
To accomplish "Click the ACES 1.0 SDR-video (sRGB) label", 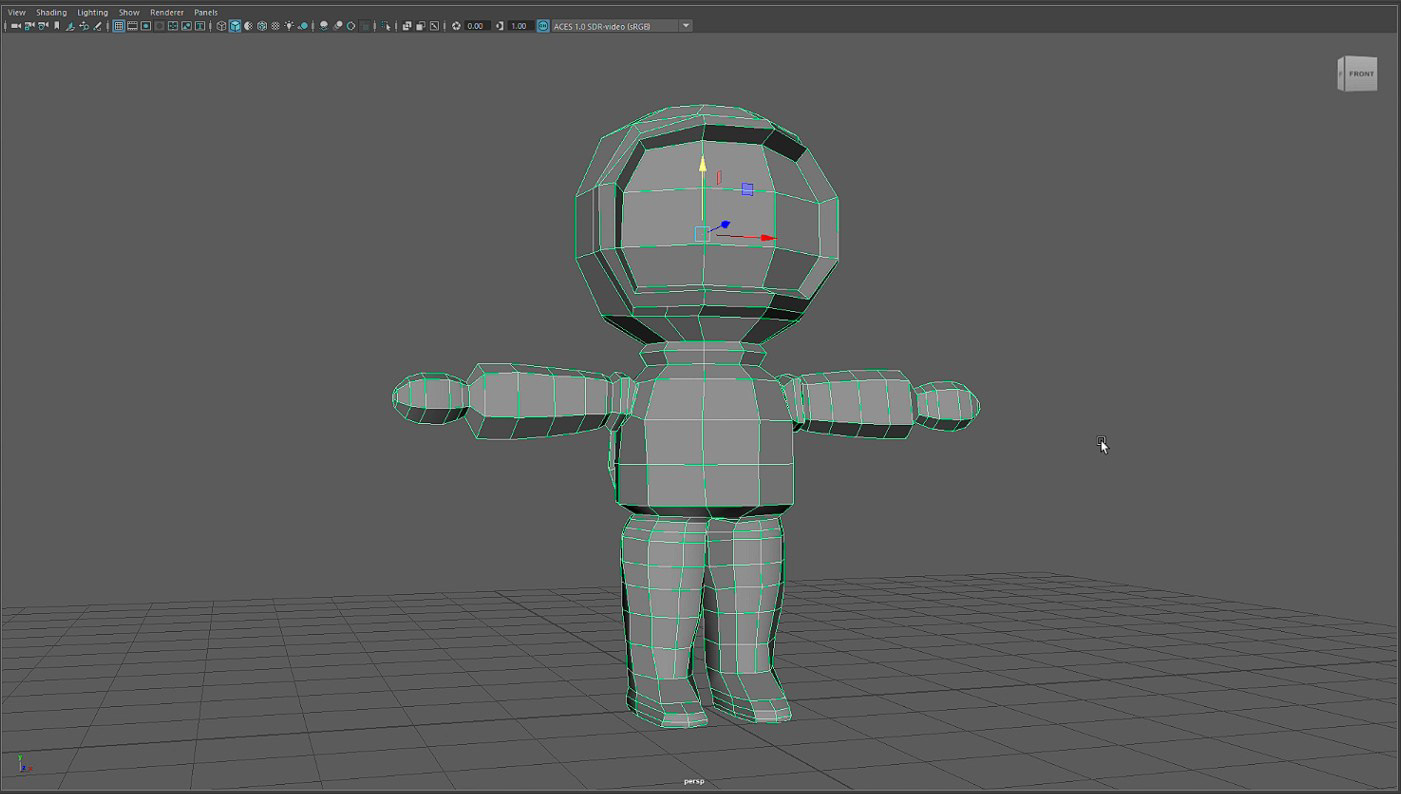I will click(x=602, y=26).
